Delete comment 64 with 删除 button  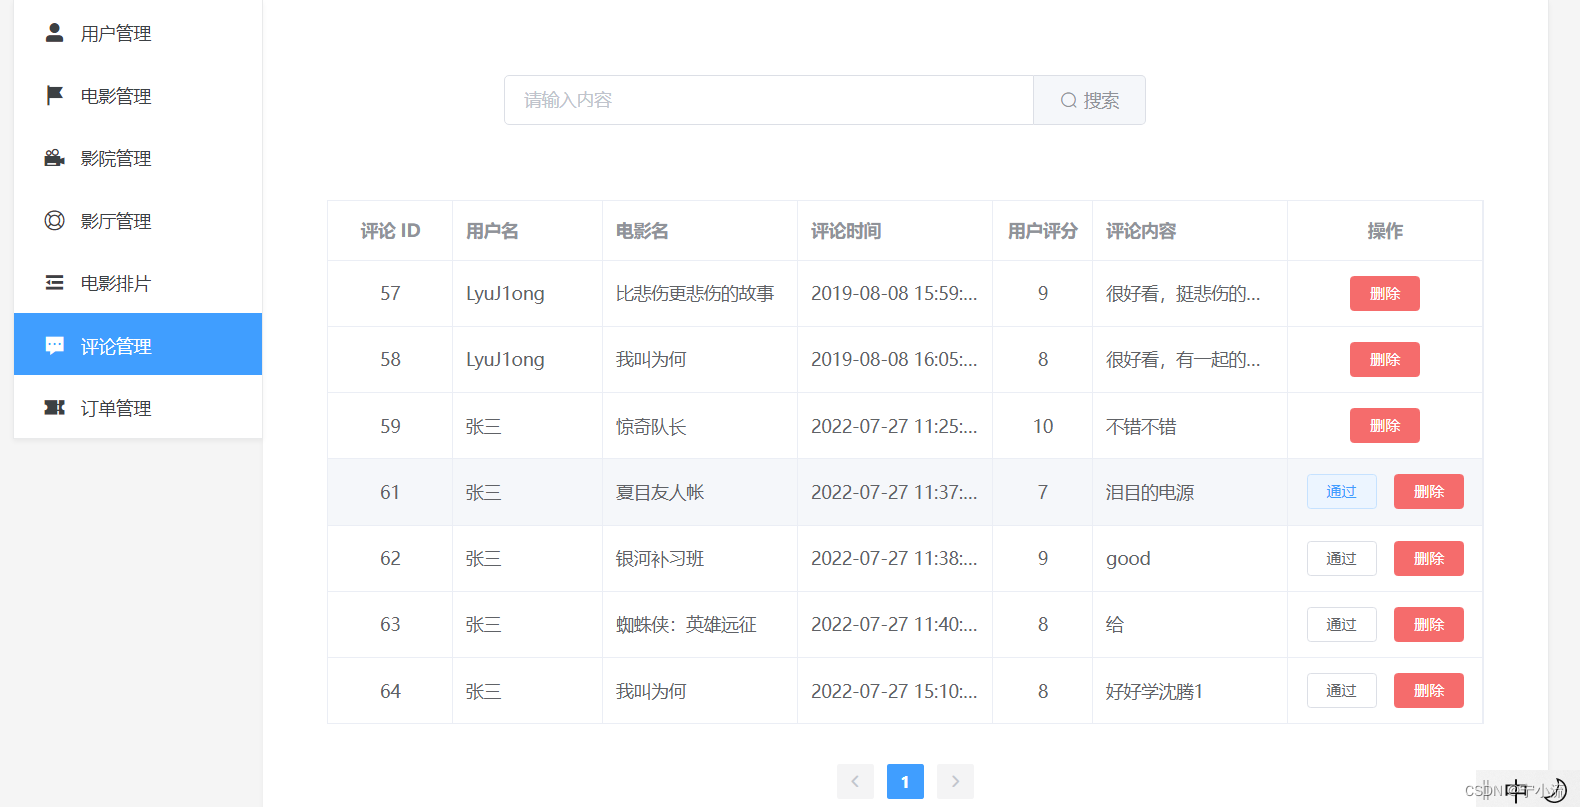pos(1429,690)
